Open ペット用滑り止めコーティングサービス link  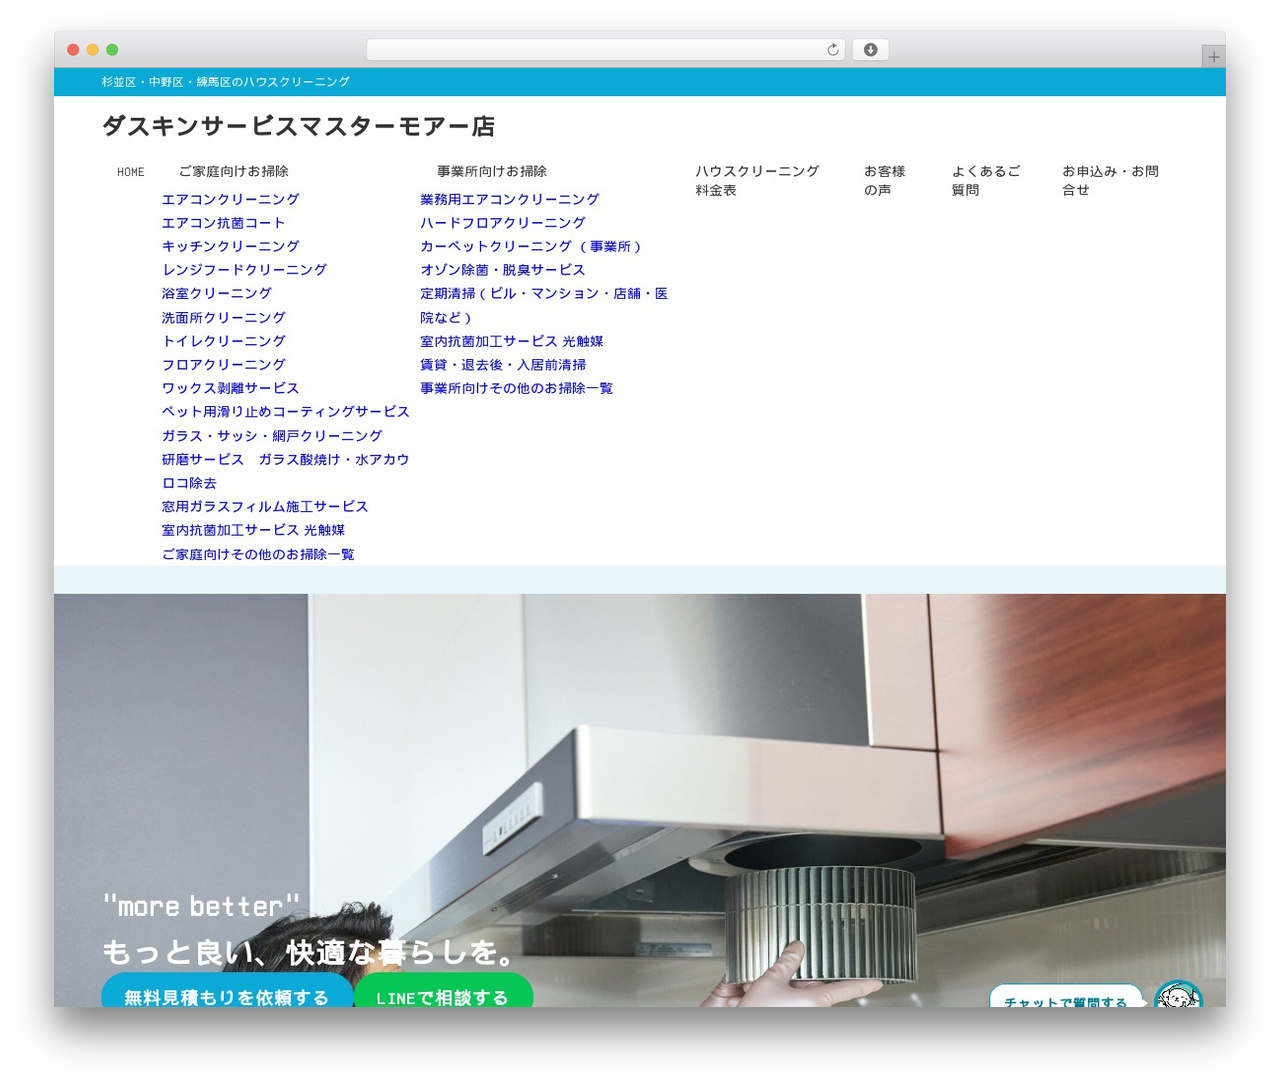285,412
